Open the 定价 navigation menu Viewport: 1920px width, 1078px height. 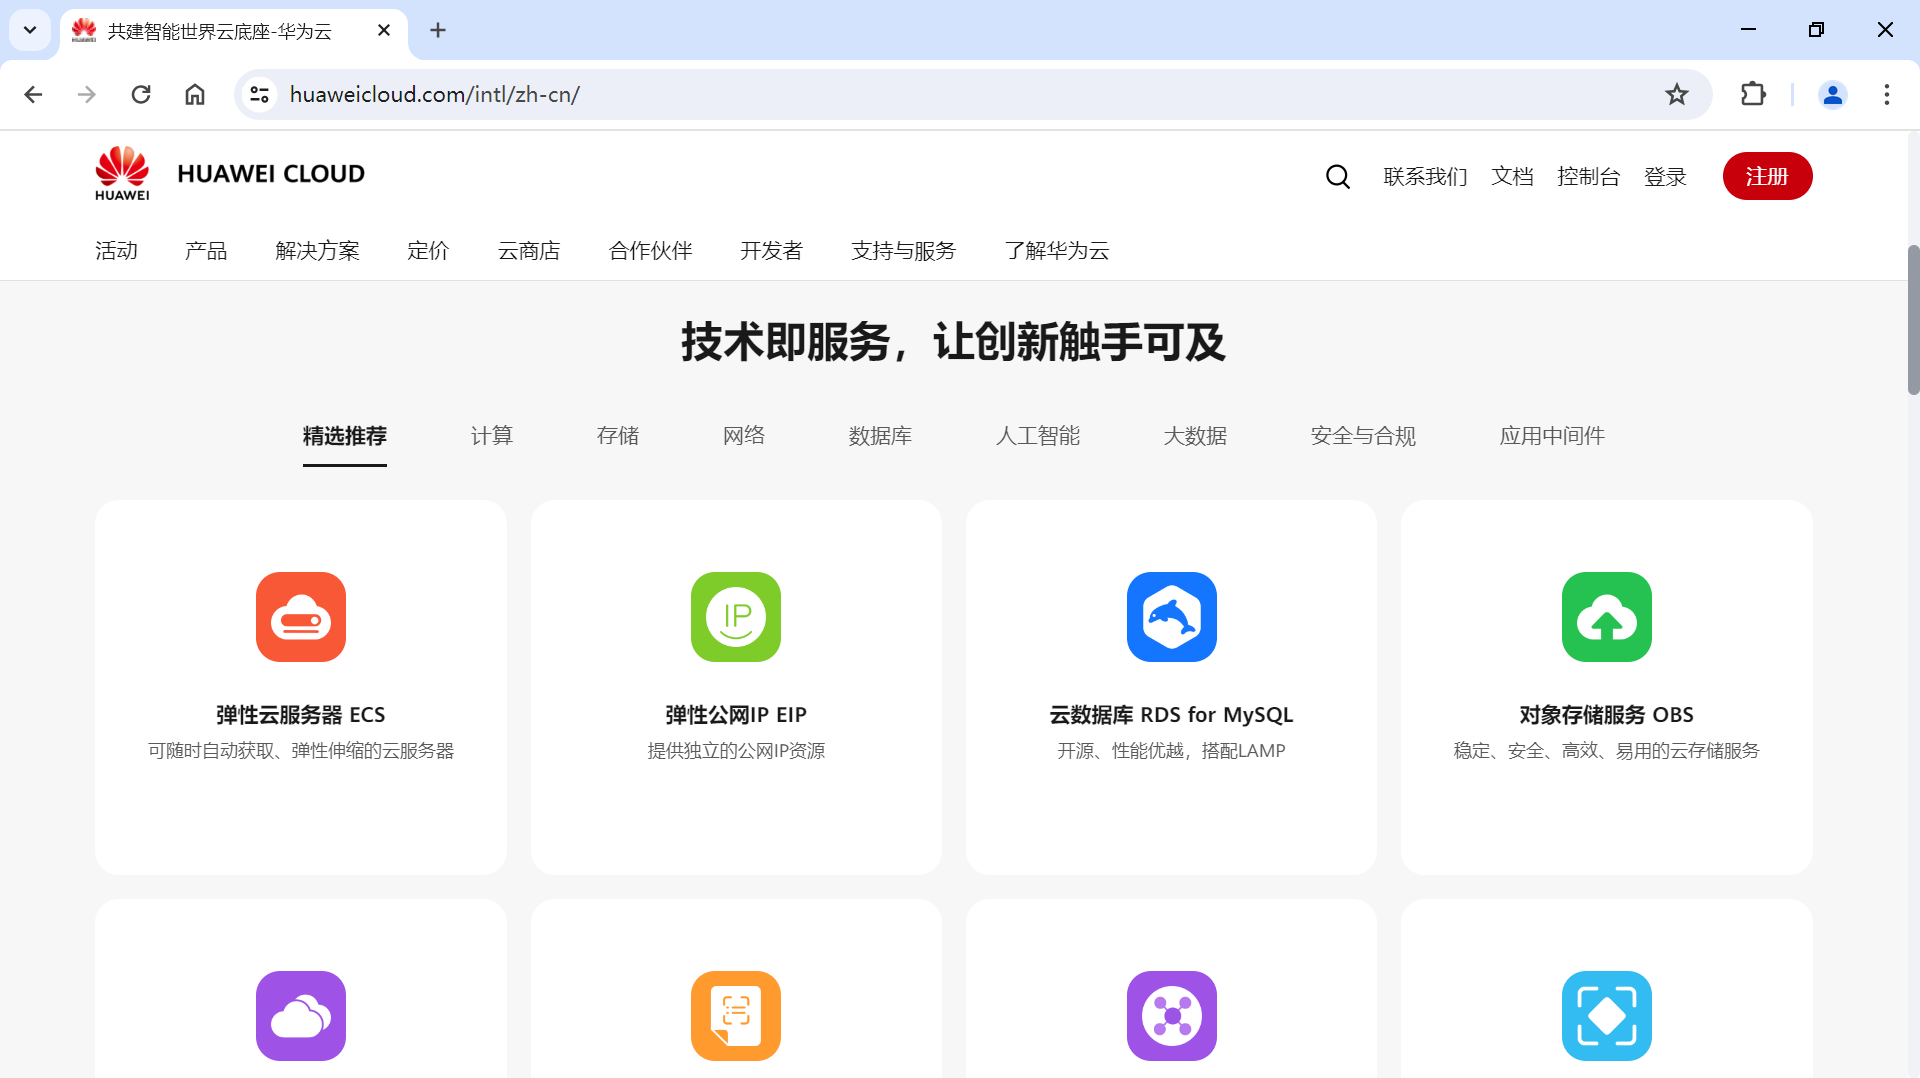point(428,251)
